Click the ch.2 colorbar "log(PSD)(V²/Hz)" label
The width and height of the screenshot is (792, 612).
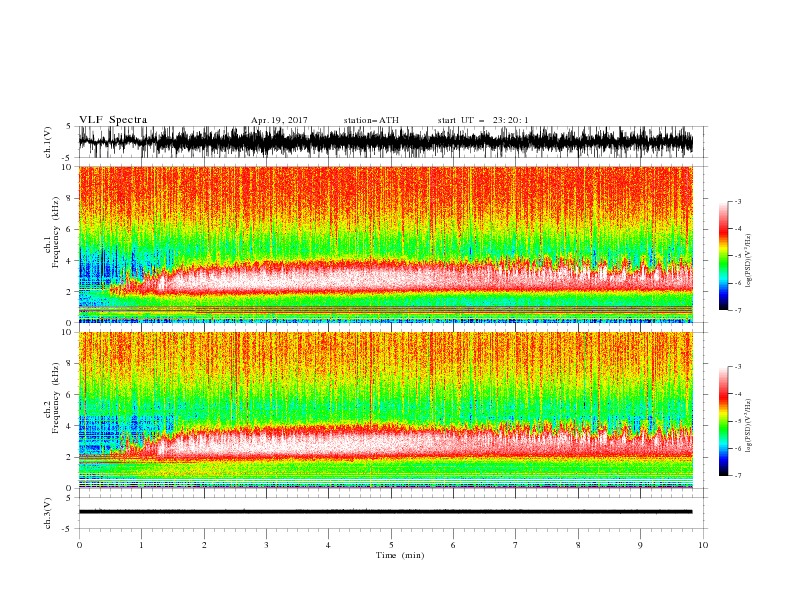point(750,425)
